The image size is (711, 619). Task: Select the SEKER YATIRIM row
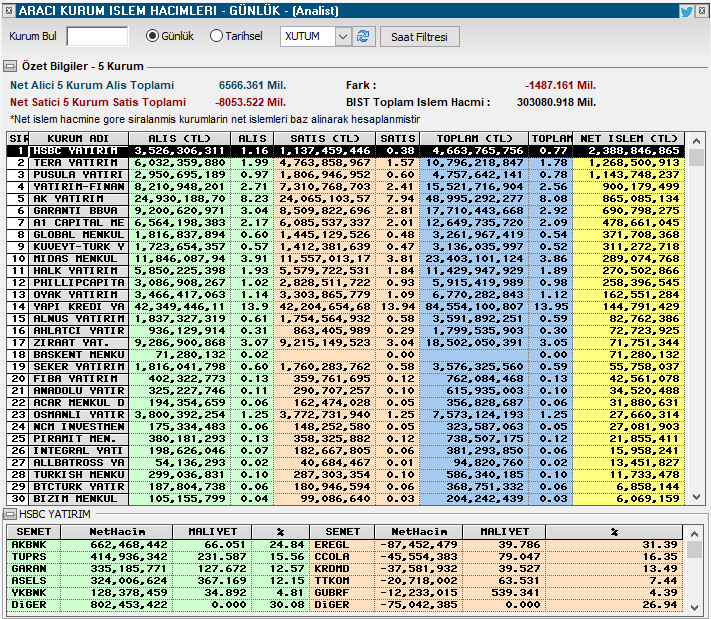click(346, 367)
